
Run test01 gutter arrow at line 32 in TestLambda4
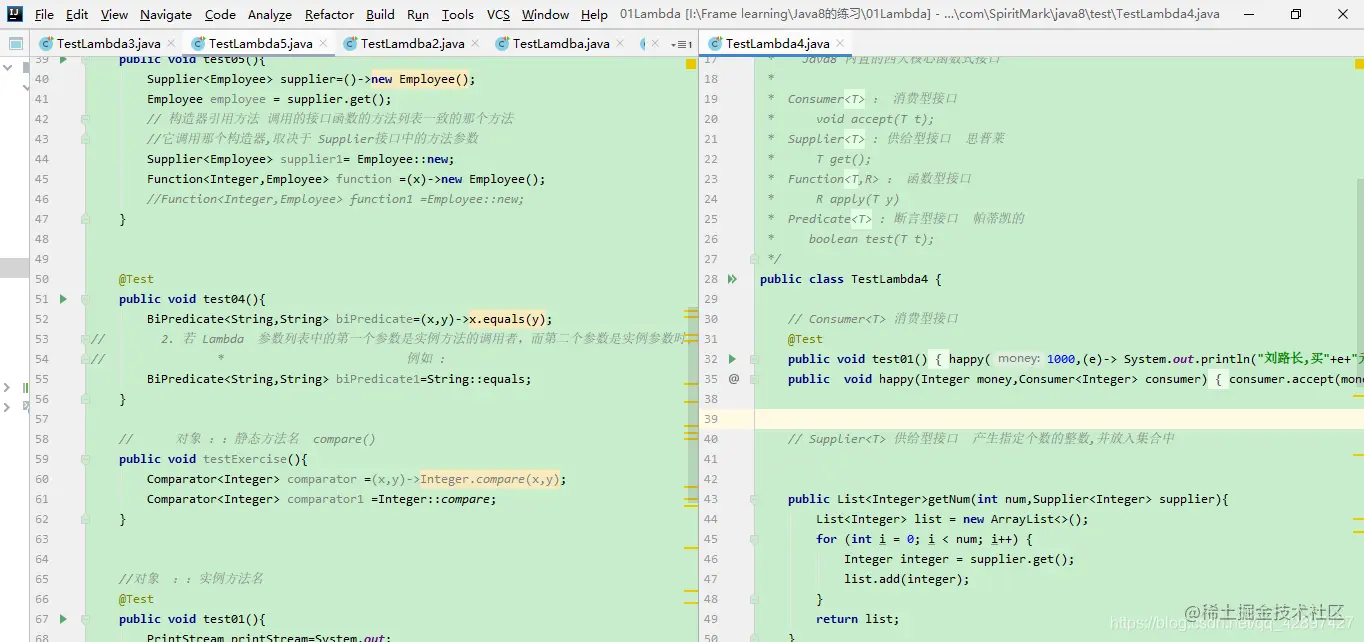click(x=733, y=359)
